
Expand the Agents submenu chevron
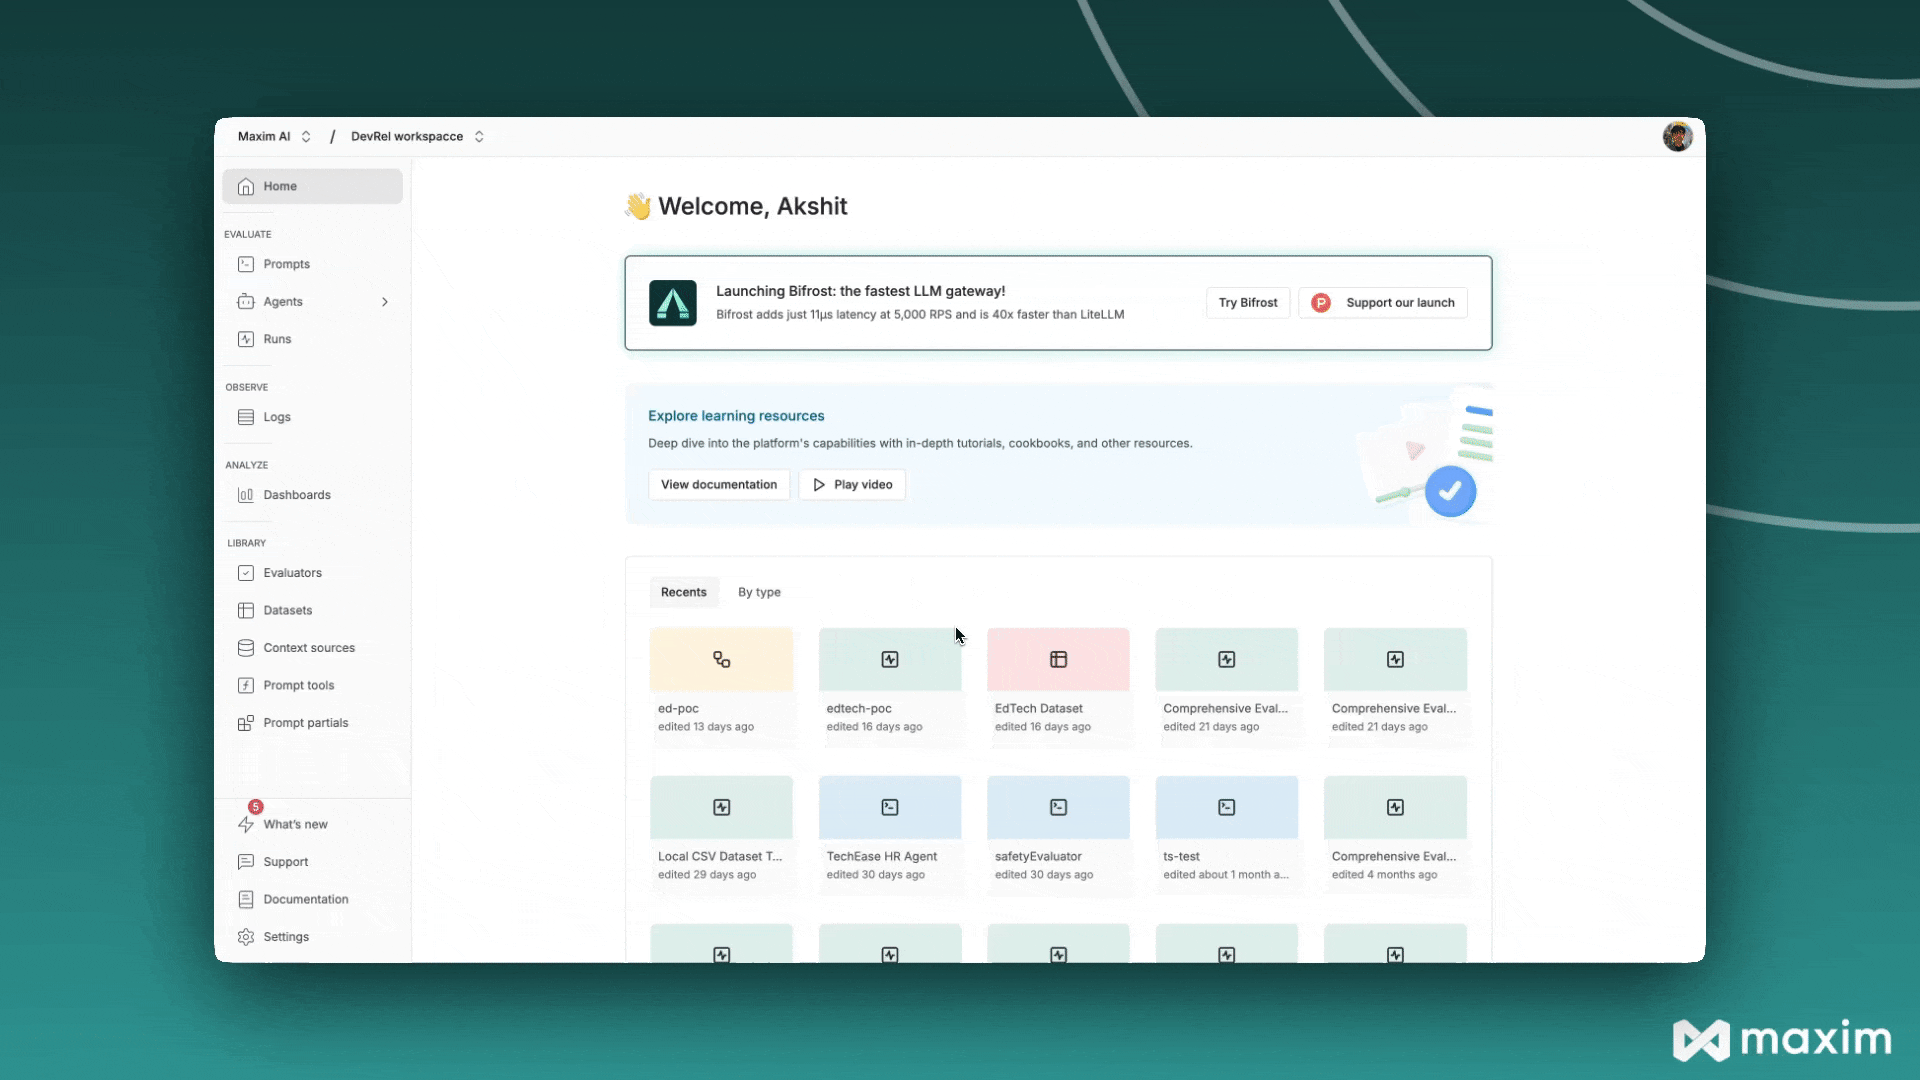(x=385, y=302)
